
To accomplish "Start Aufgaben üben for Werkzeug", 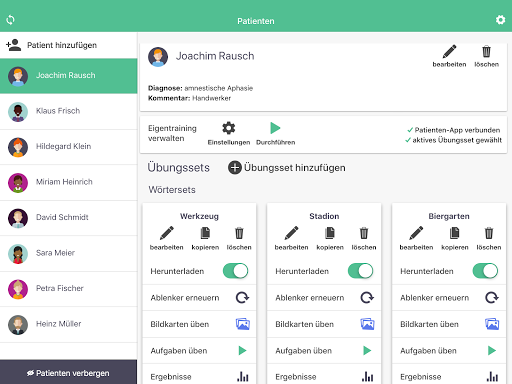I will (x=242, y=350).
